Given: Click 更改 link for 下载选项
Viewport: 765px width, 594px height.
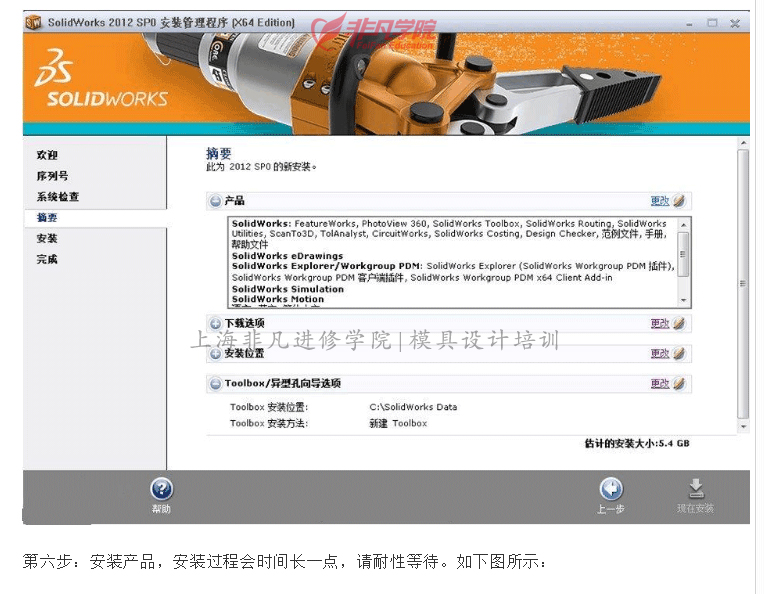Looking at the screenshot, I should pos(660,323).
